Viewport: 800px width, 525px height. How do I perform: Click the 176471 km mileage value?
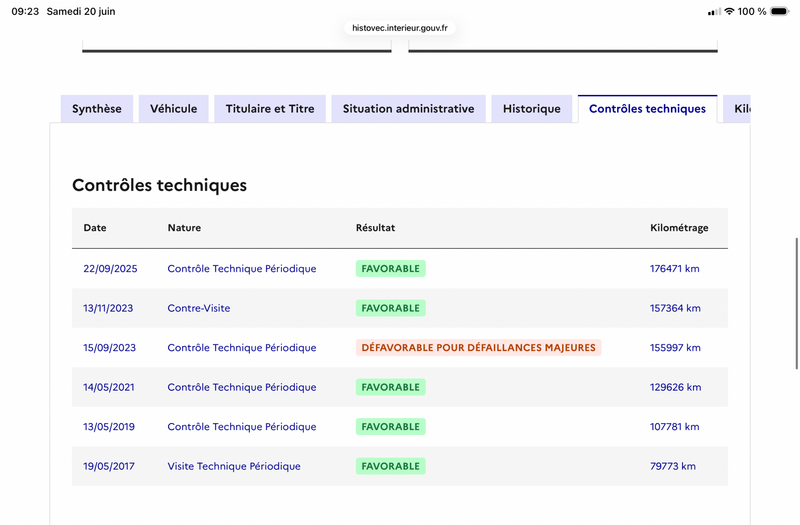674,269
